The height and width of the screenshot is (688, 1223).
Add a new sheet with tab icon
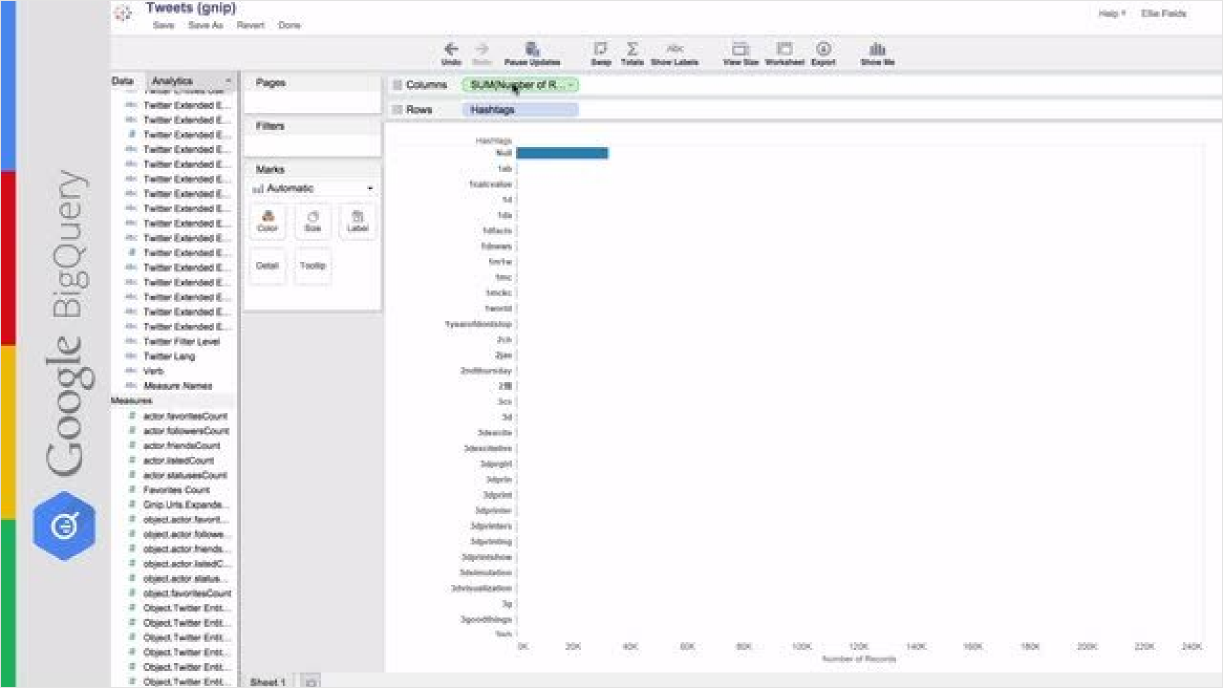(x=310, y=681)
